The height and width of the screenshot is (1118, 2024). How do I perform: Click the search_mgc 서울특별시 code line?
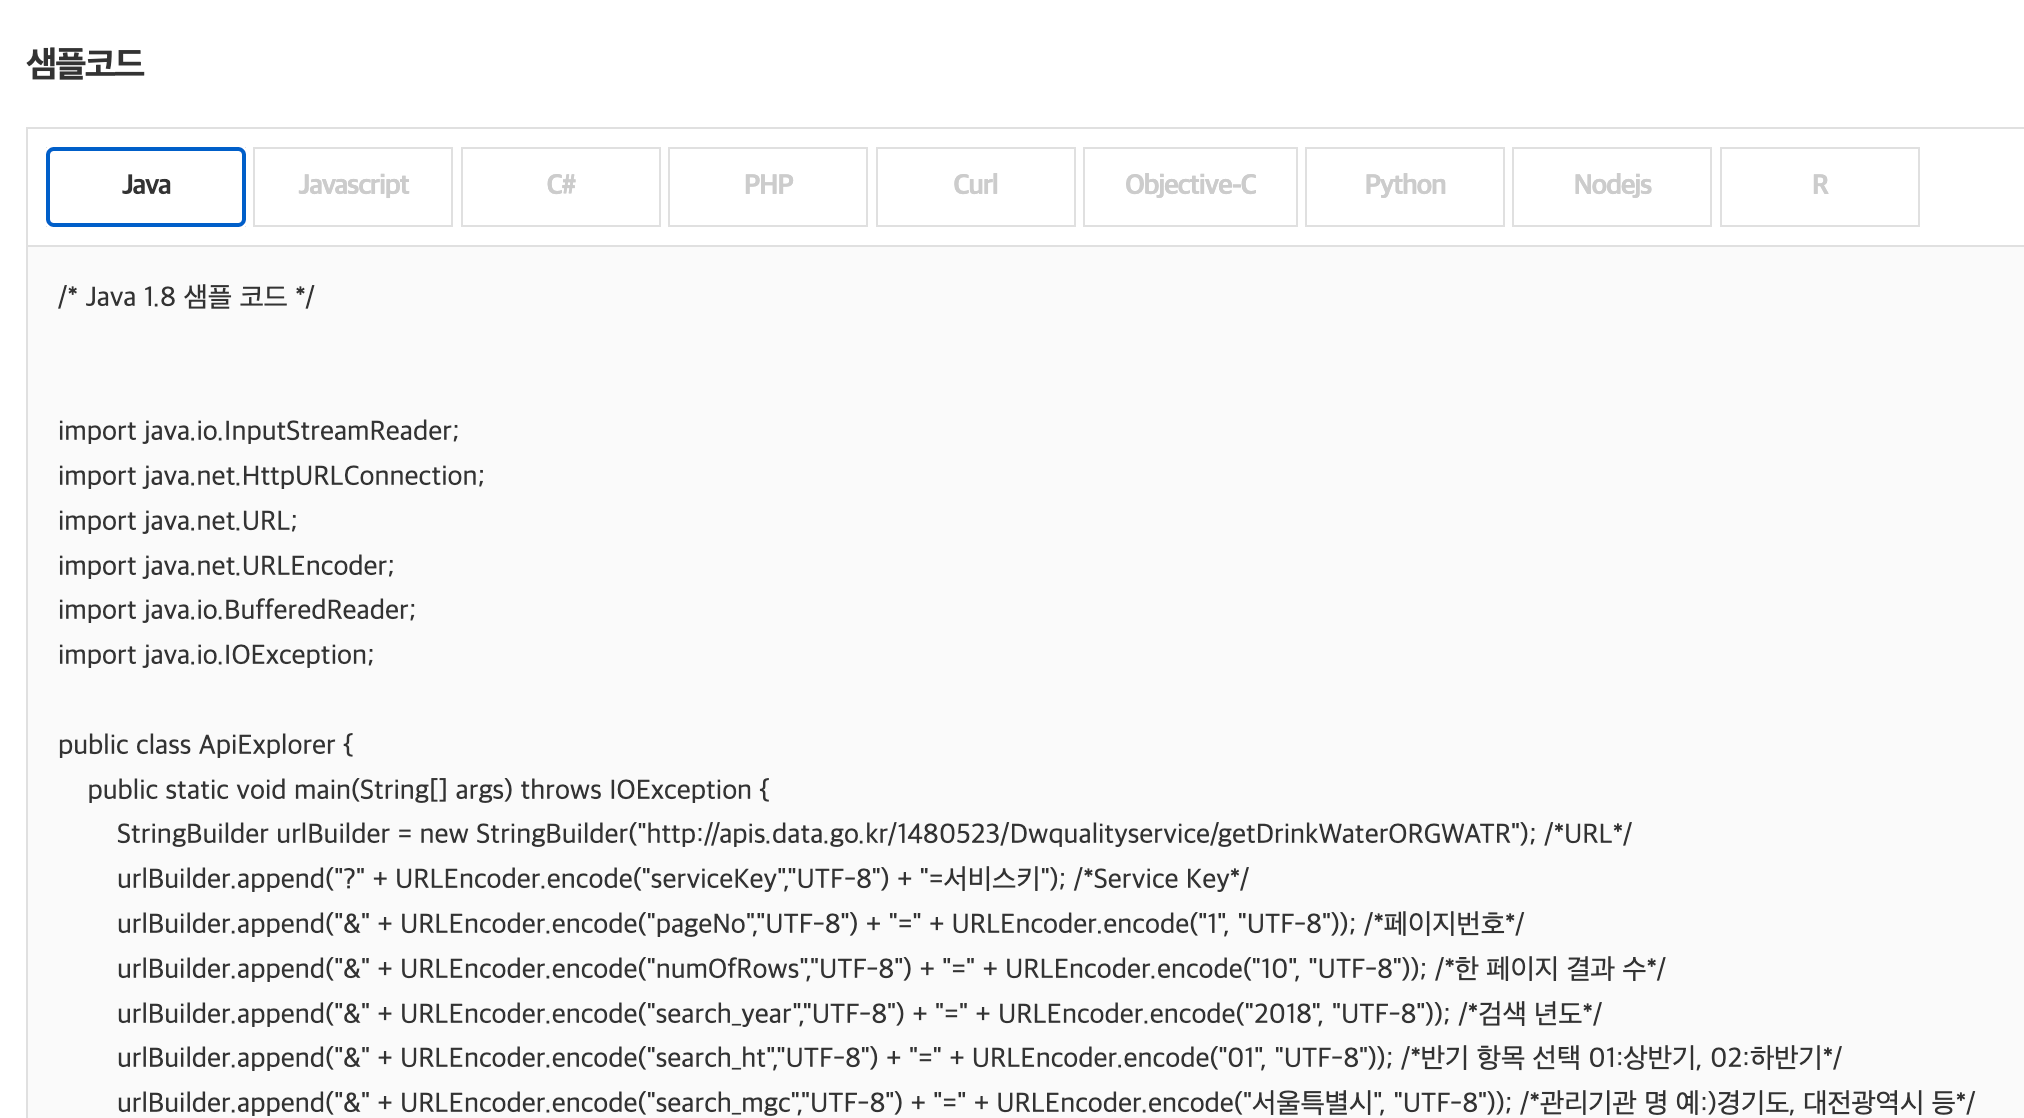1045,1102
